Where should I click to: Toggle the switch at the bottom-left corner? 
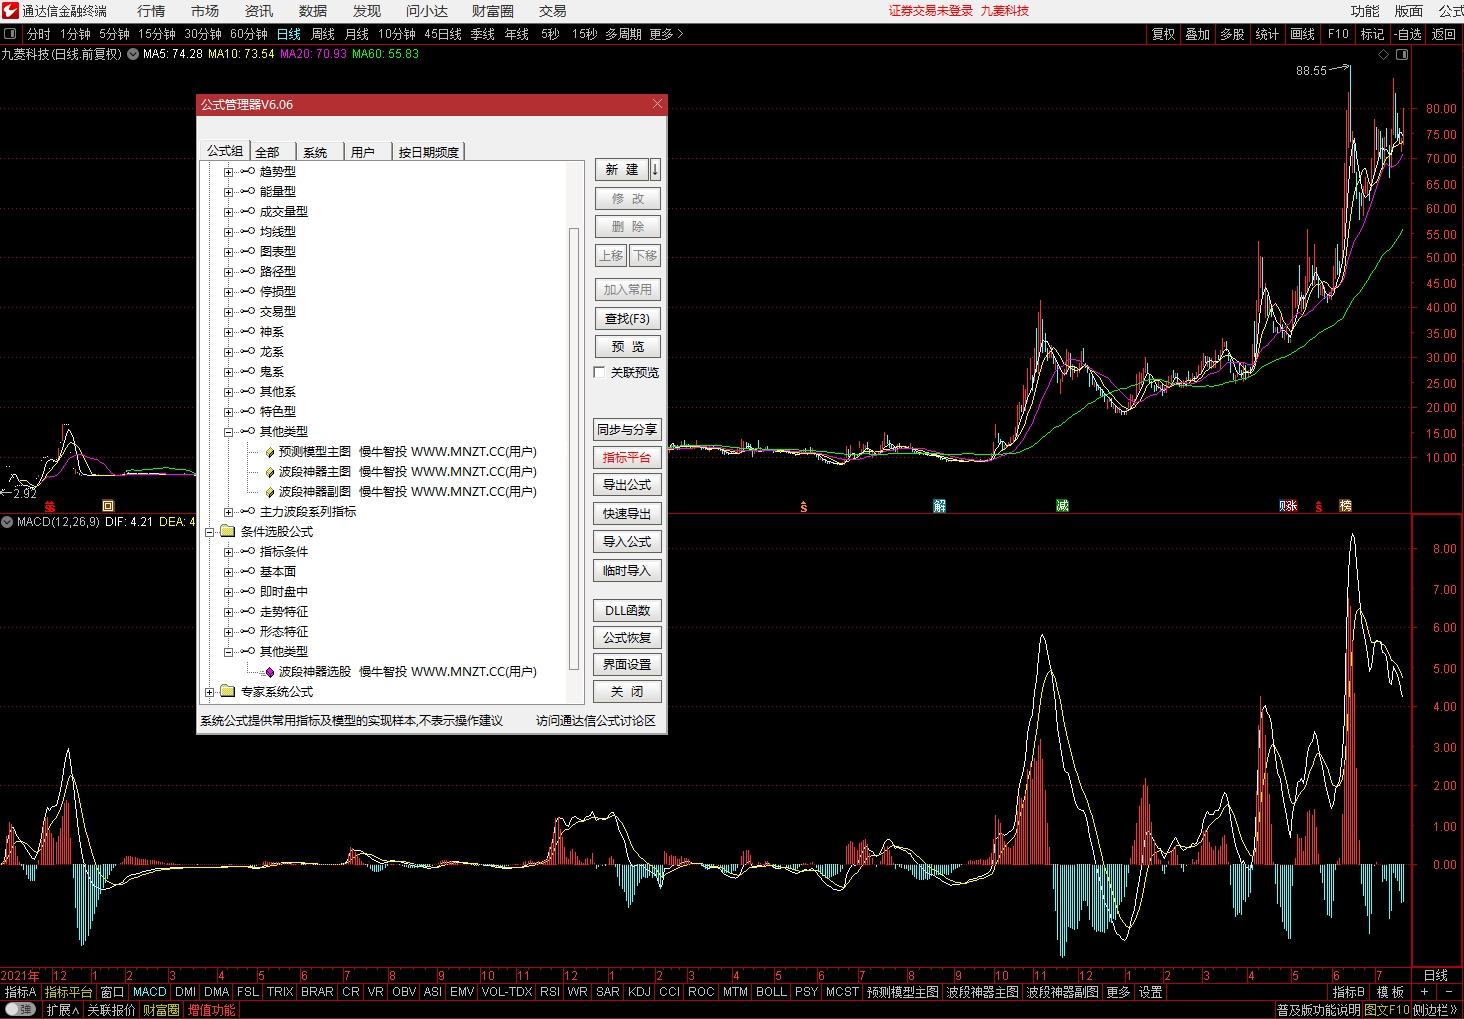pyautogui.click(x=20, y=1010)
